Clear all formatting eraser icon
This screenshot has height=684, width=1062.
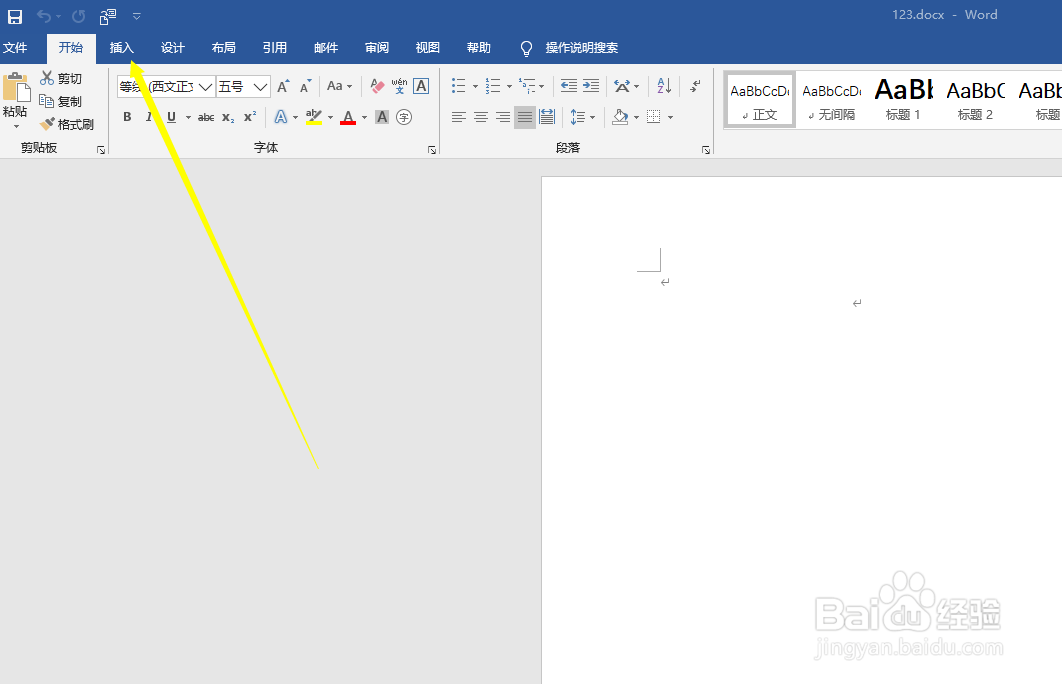(377, 86)
